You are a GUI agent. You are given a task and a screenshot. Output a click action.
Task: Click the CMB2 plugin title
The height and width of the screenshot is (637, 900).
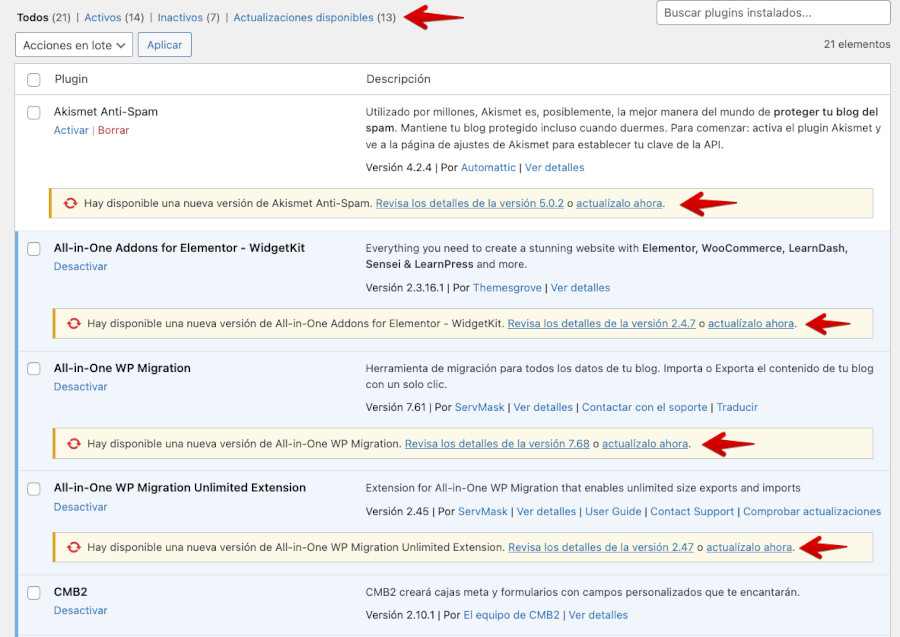[x=71, y=592]
